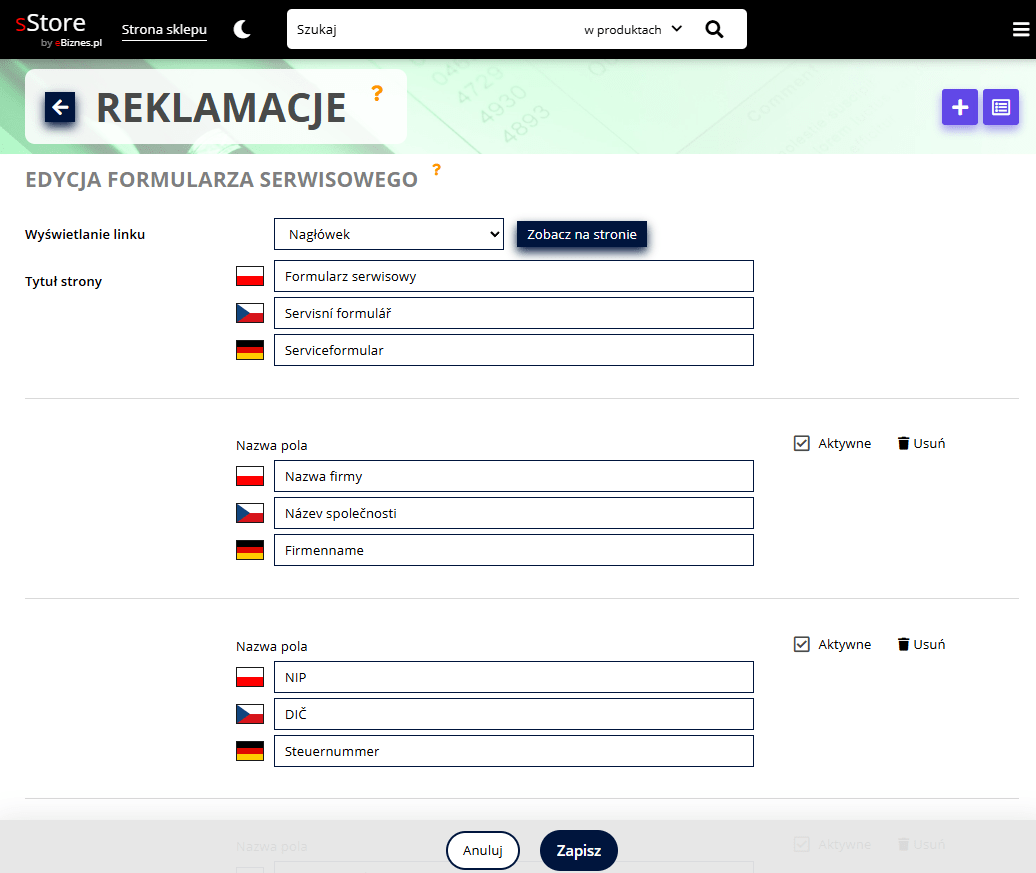The image size is (1036, 873).
Task: Uncheck Aktywne for the NIP field
Action: tap(801, 644)
